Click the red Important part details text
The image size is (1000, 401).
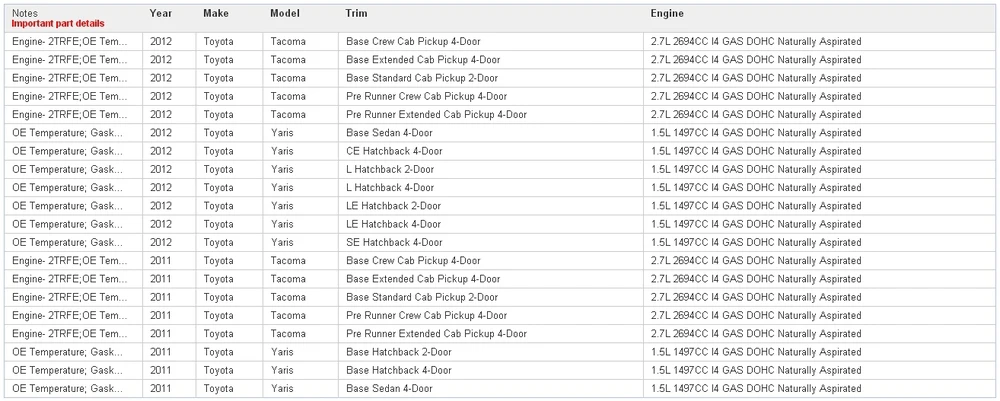click(58, 24)
